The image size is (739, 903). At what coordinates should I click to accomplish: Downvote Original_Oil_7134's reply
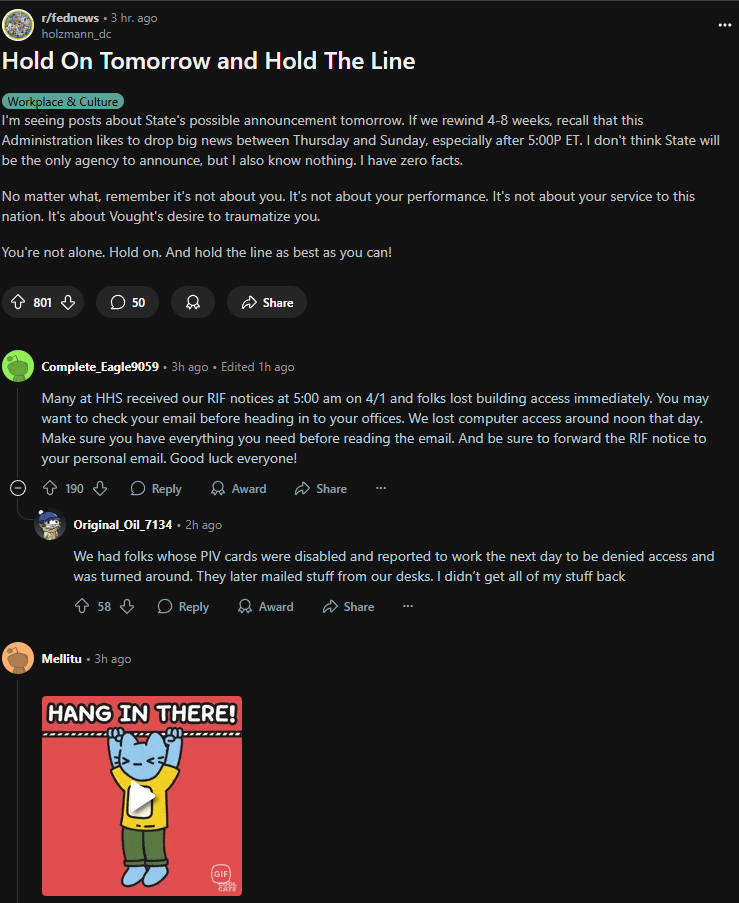pyautogui.click(x=127, y=606)
